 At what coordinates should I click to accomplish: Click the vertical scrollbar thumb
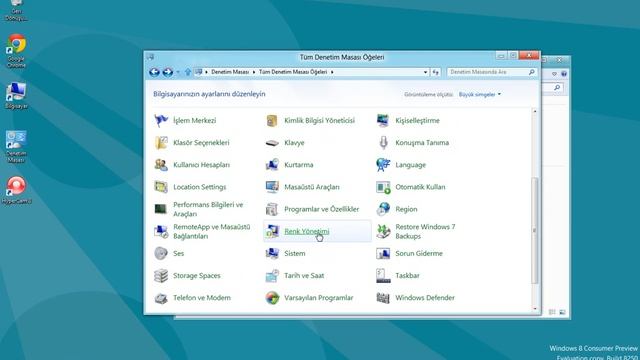click(x=535, y=231)
